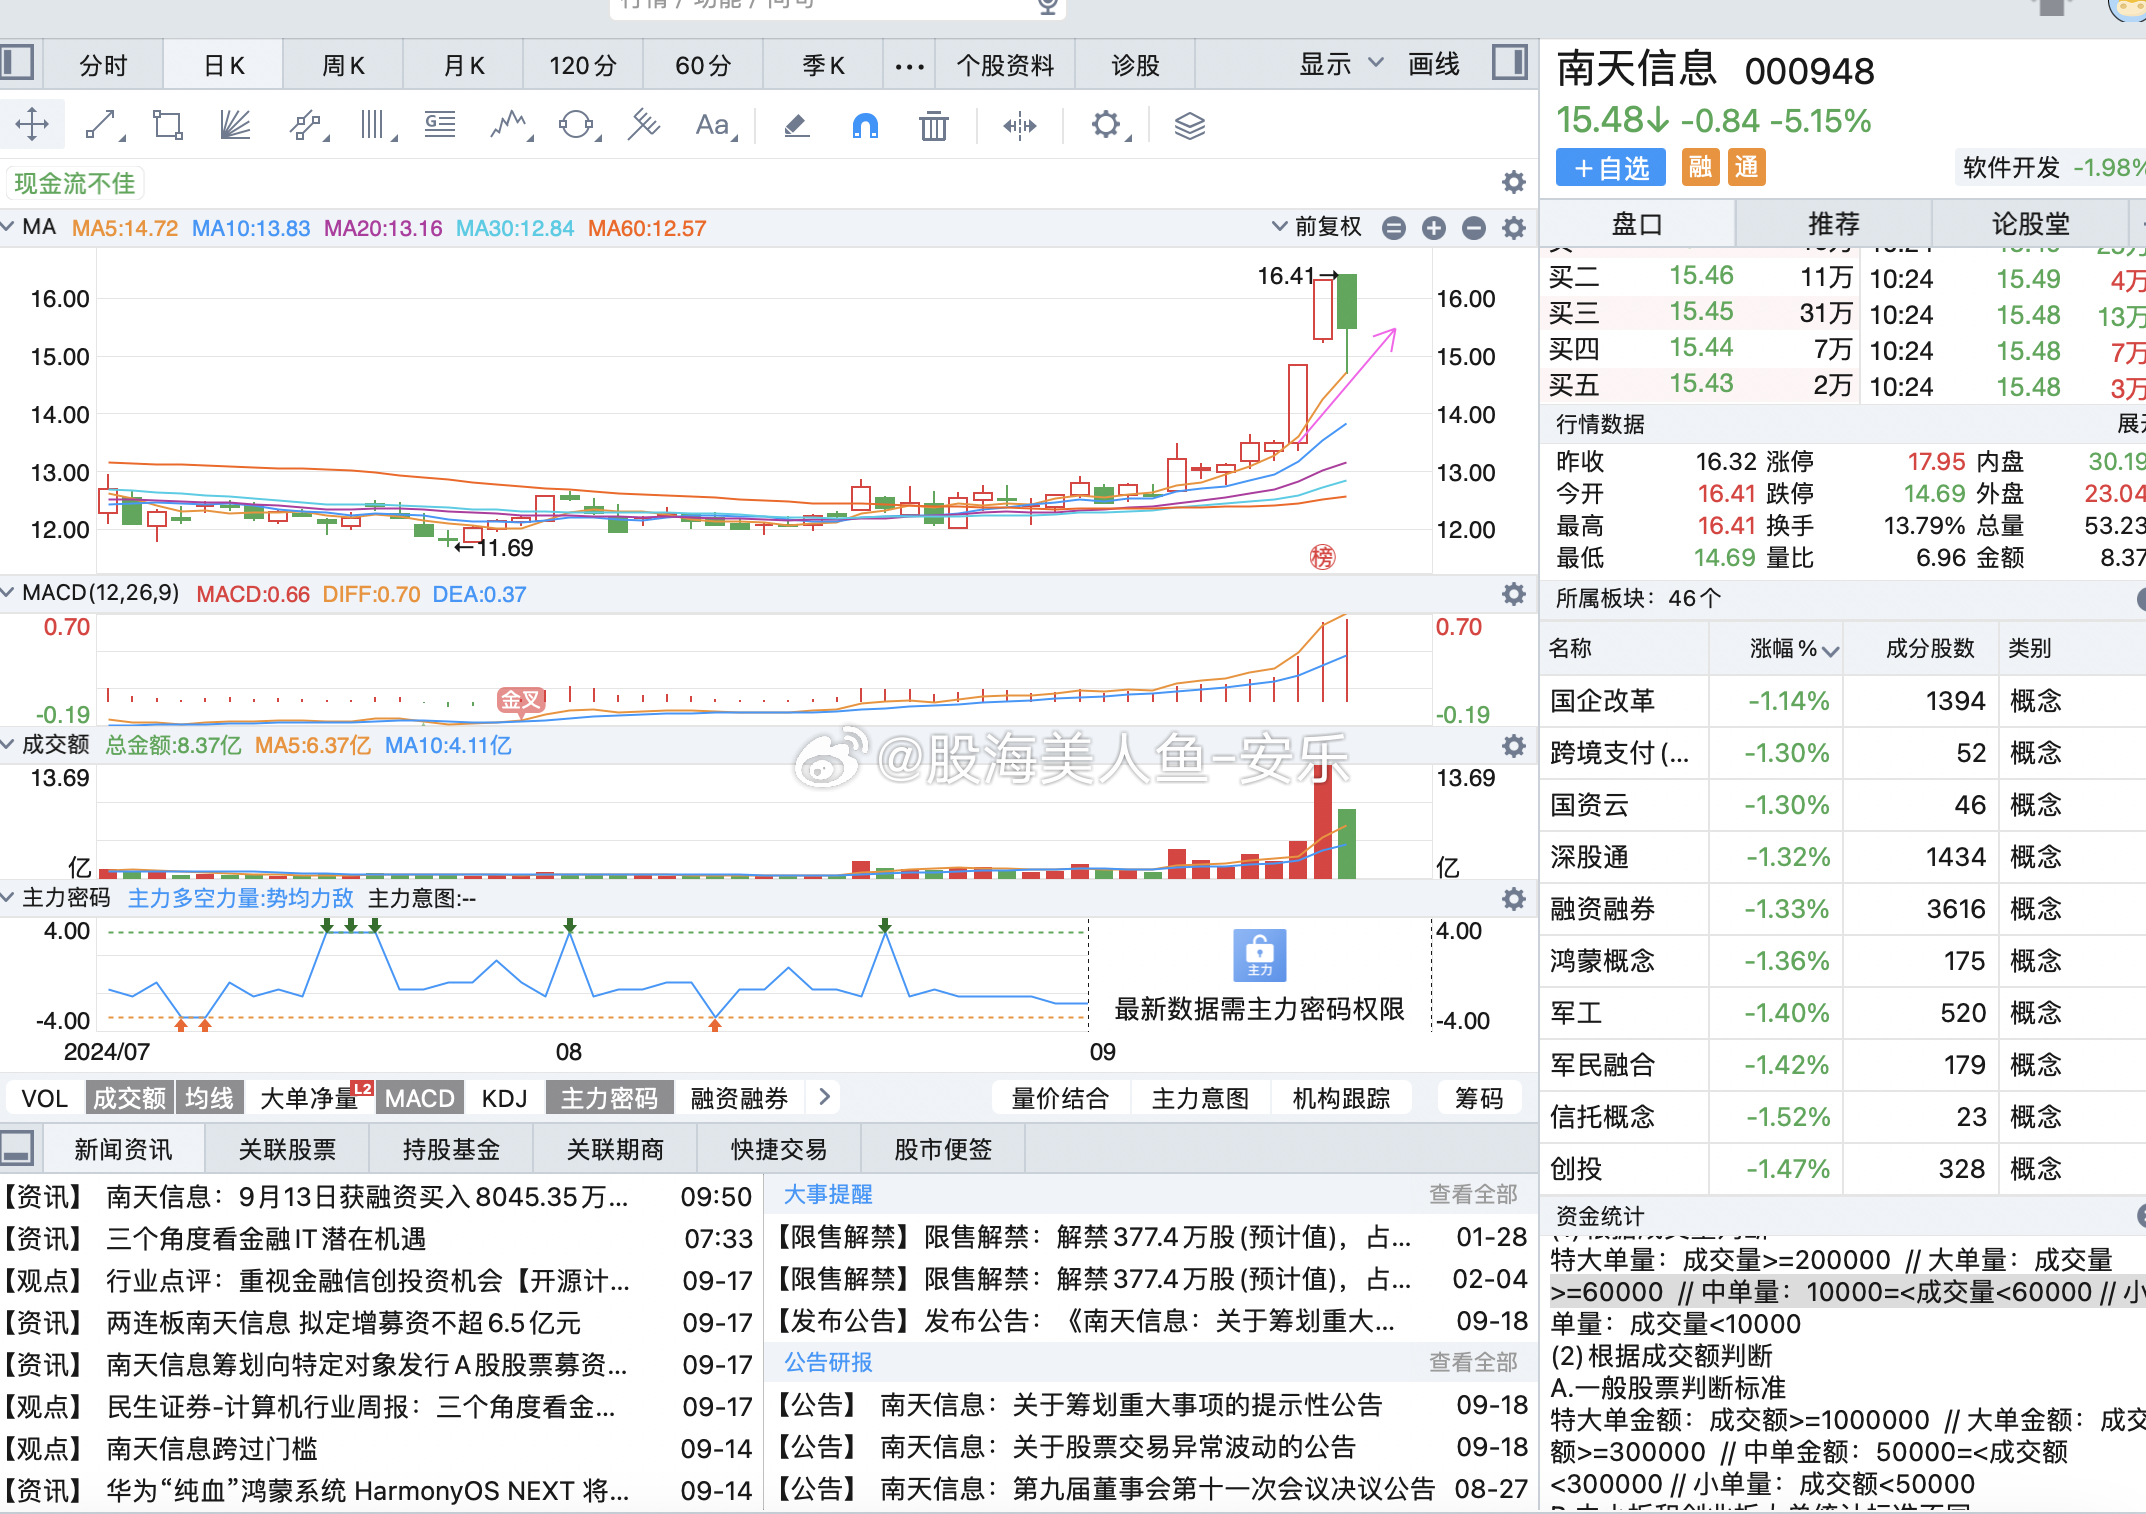Open the 个股资料 tab
Screen dimensions: 2146x1514
pos(1005,66)
